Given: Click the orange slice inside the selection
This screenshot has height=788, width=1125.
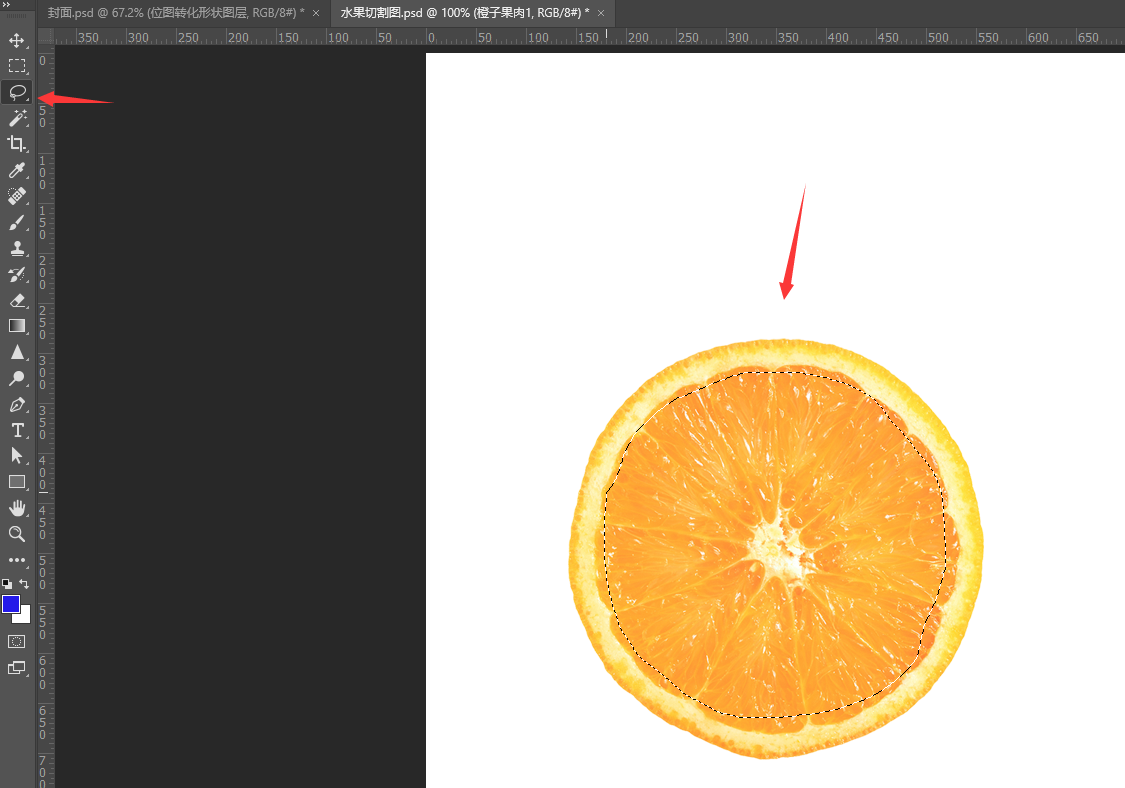Looking at the screenshot, I should click(775, 545).
